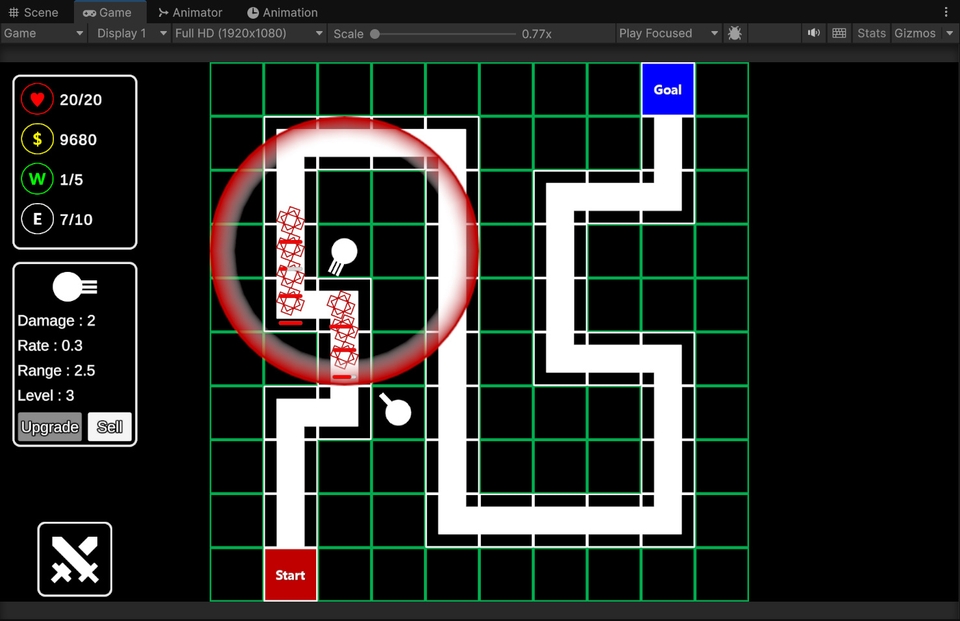Click the red heart health icon
960x621 pixels.
(37, 99)
